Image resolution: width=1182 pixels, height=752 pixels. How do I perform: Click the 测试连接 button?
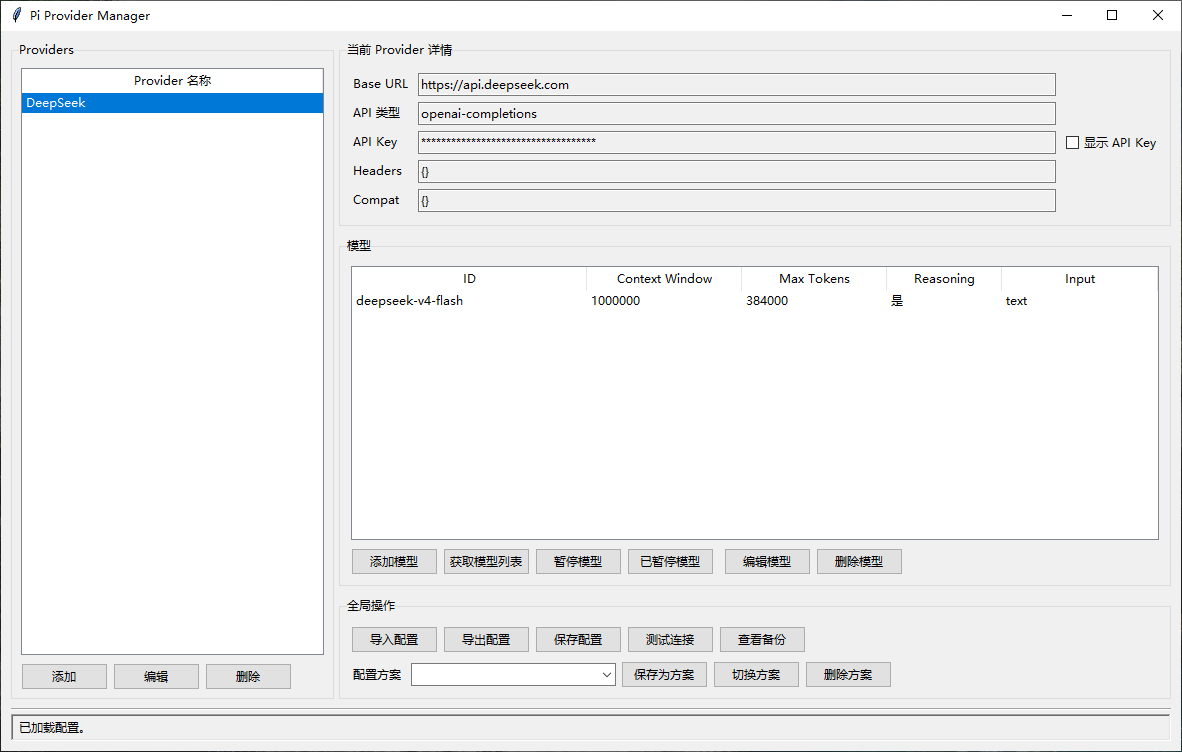click(x=670, y=640)
